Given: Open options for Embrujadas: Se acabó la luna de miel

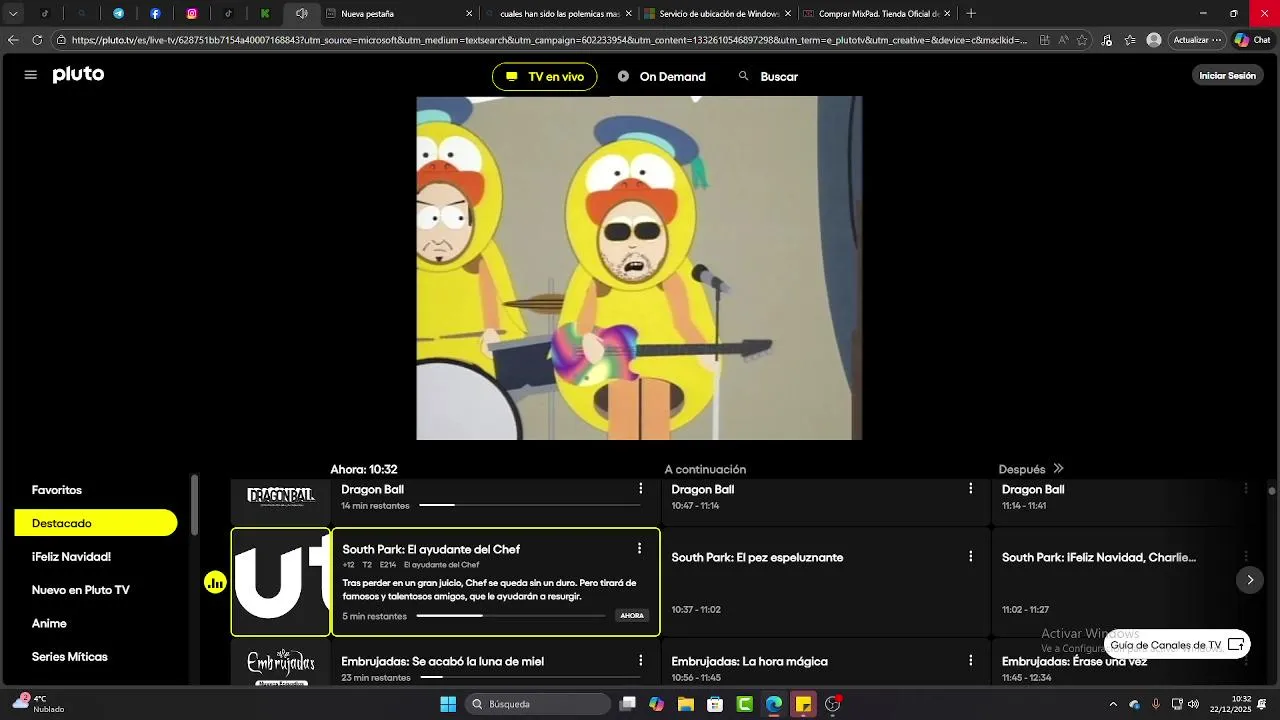Looking at the screenshot, I should [x=640, y=661].
